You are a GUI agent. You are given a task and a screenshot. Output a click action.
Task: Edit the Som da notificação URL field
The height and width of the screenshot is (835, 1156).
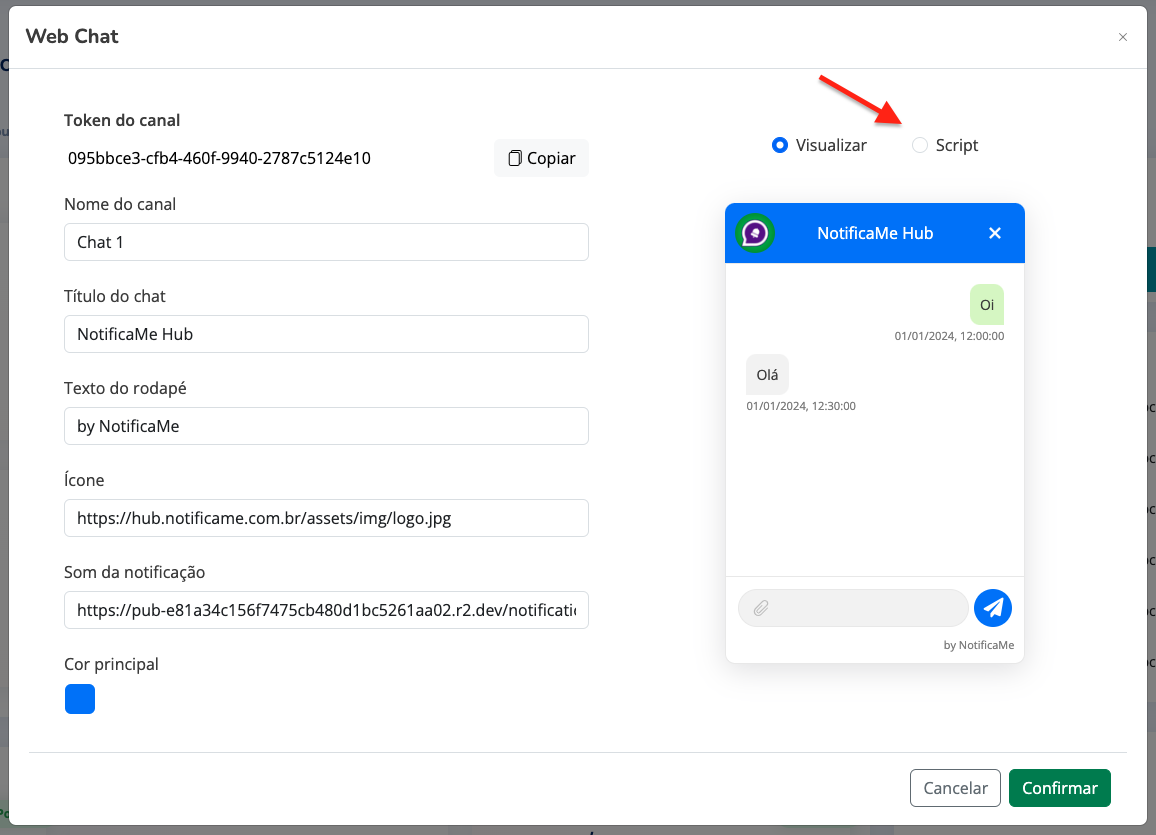(326, 610)
